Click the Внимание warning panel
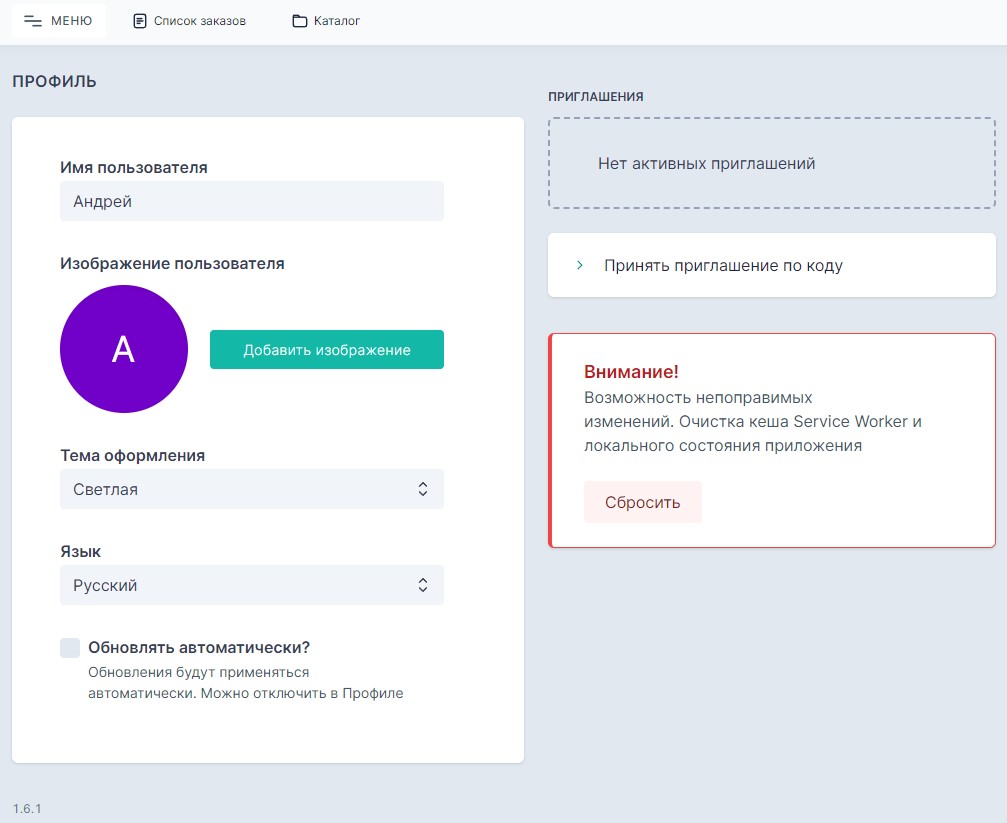The height and width of the screenshot is (823, 1007). (x=770, y=441)
